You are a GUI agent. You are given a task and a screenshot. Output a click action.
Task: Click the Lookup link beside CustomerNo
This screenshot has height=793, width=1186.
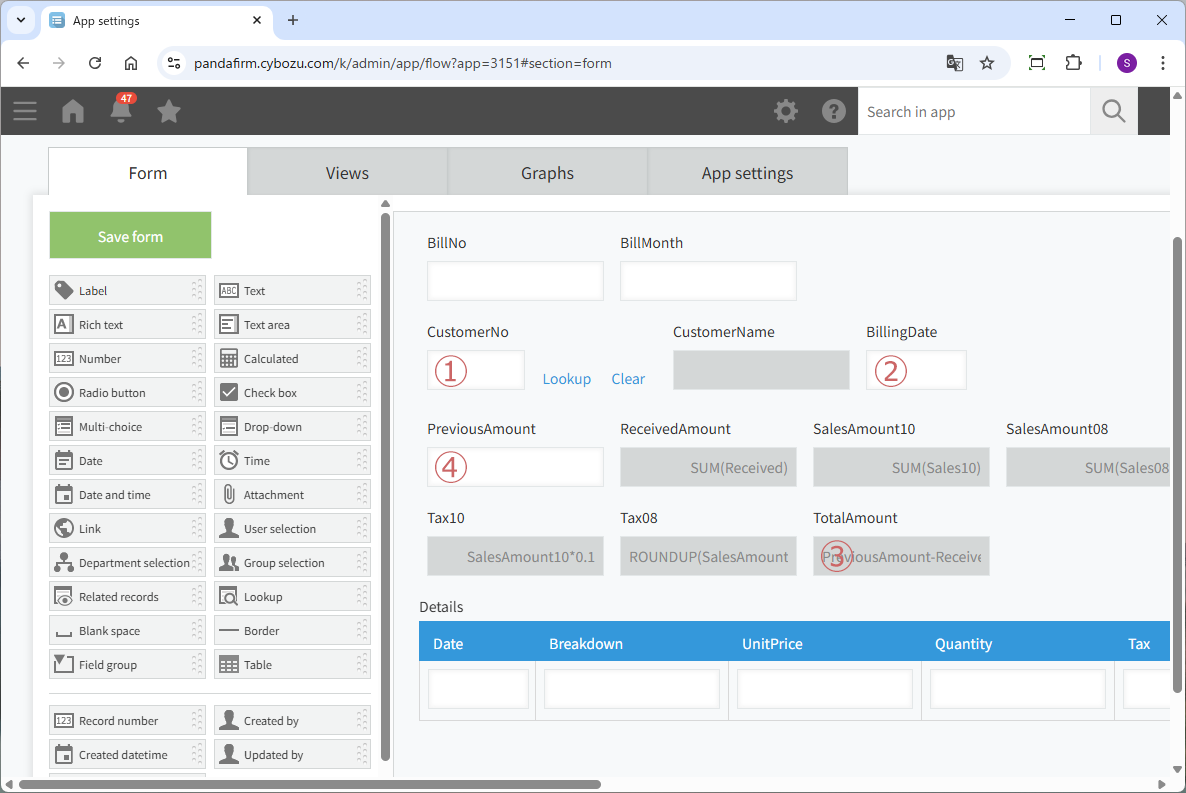(x=566, y=379)
